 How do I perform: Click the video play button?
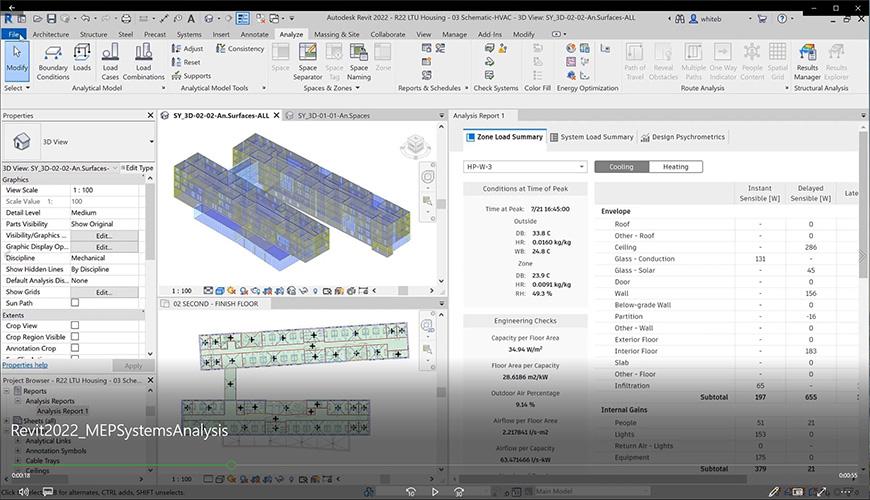435,492
